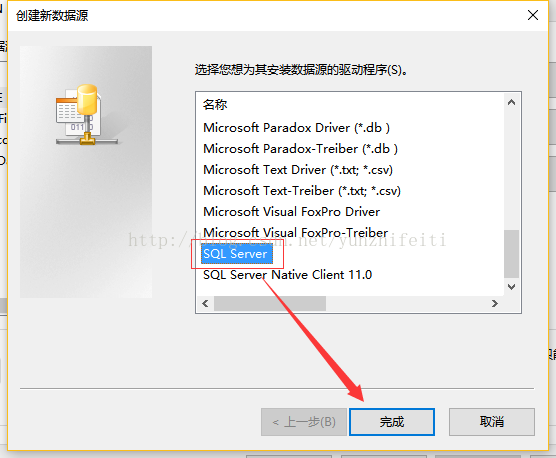Click the 名称 column header
Screen dimensions: 556x458
click(215, 105)
